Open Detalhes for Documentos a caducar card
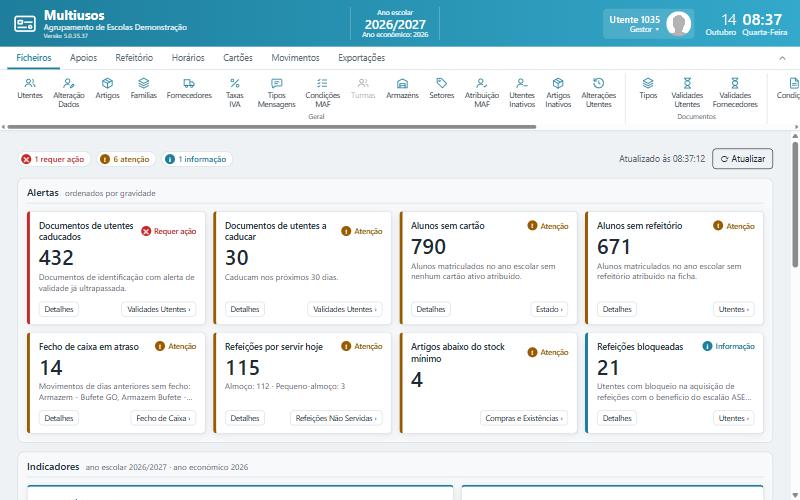 coord(245,309)
